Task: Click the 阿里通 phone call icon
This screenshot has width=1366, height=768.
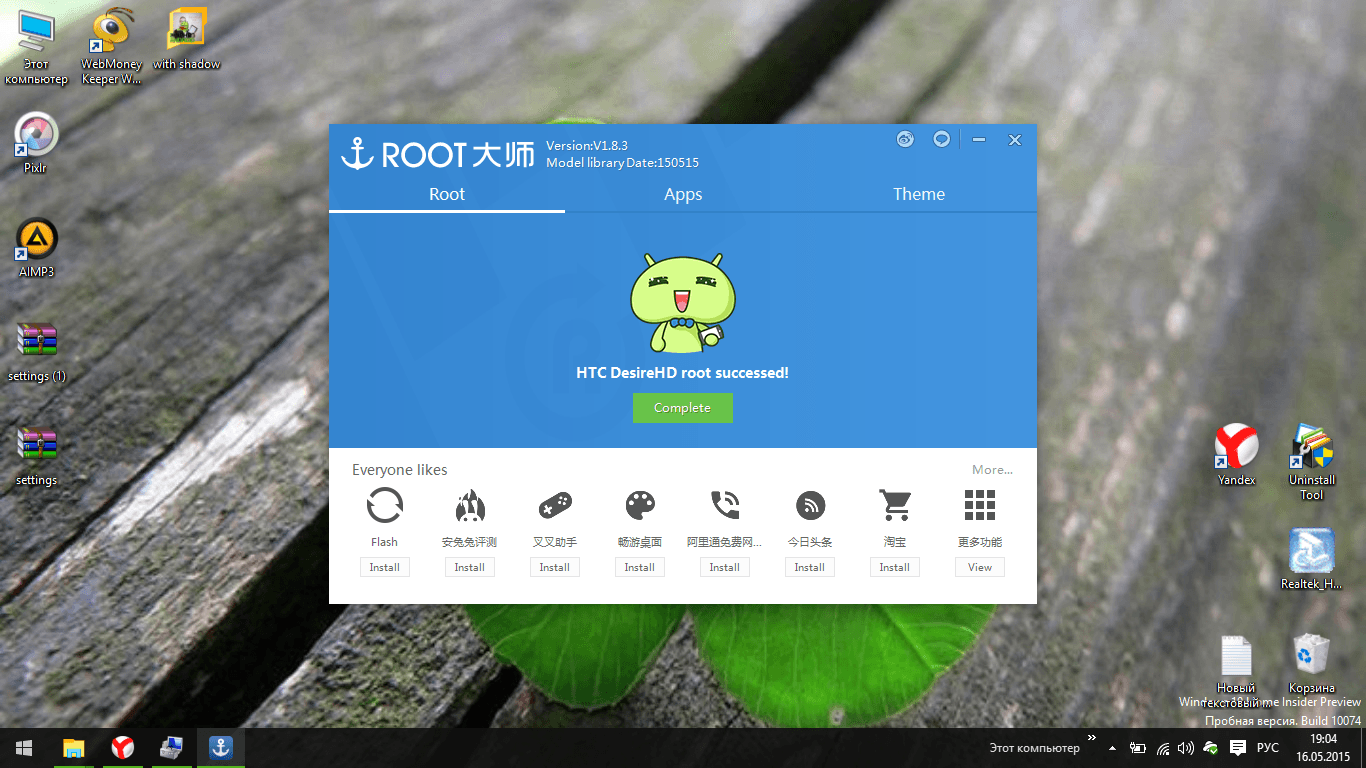Action: tap(725, 506)
